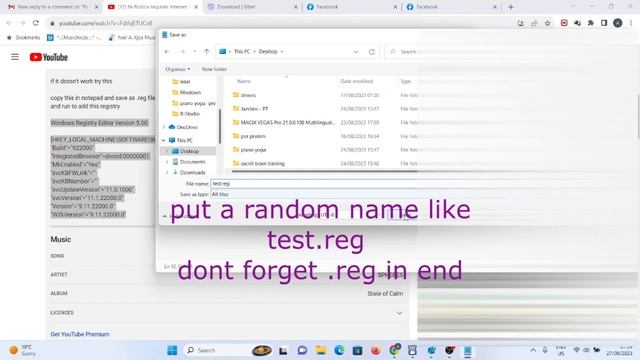Select the piano yoga folder in navigation pane
The width and height of the screenshot is (640, 360).
click(x=194, y=103)
